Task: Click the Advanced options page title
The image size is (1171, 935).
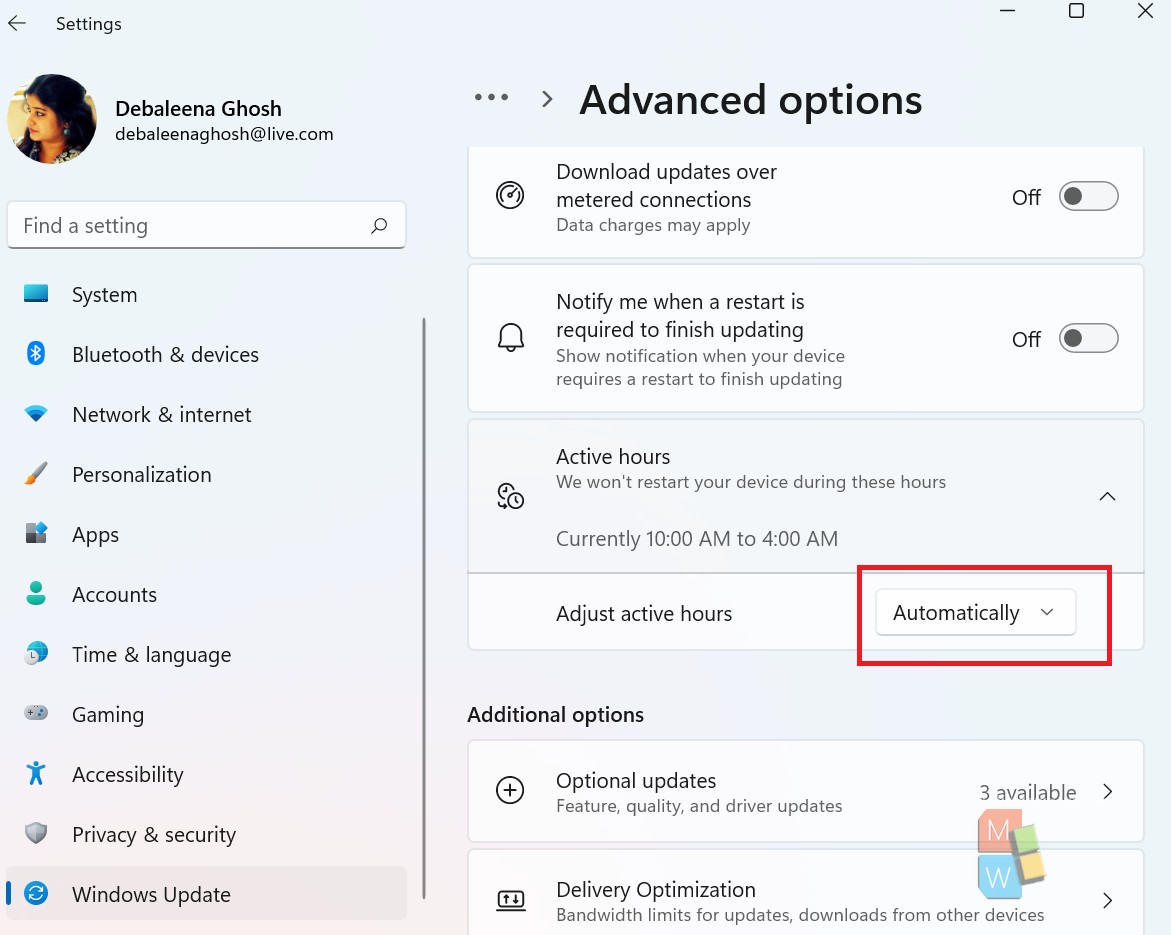Action: 751,100
